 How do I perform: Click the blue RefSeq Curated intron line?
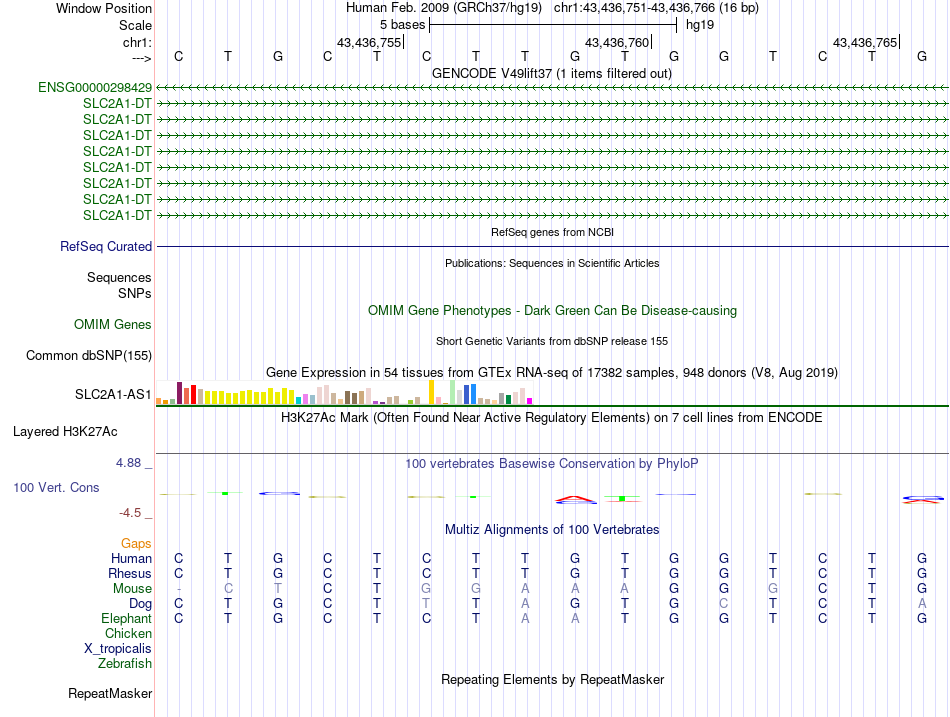point(552,247)
